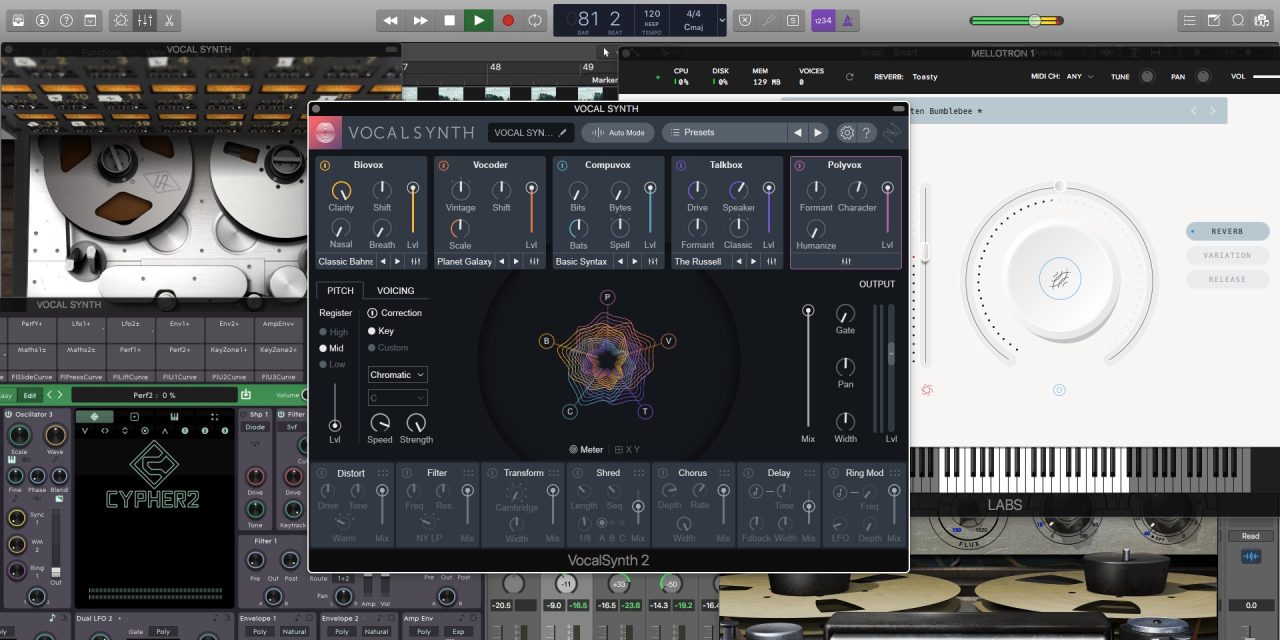Screen dimensions: 1280x640
Task: Disable the Talkbox module power button
Action: [681, 165]
